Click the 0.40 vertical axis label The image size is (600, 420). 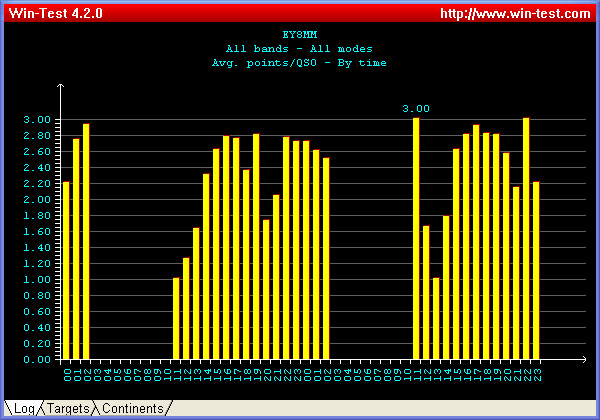pyautogui.click(x=37, y=328)
